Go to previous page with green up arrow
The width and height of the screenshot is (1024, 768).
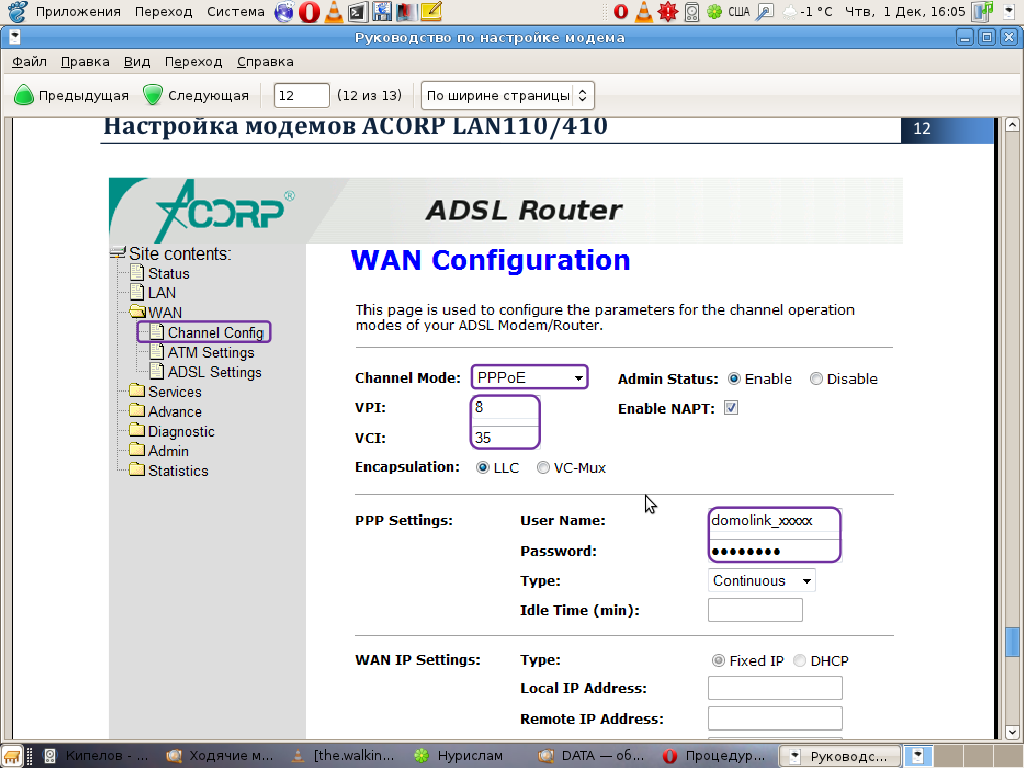[71, 95]
